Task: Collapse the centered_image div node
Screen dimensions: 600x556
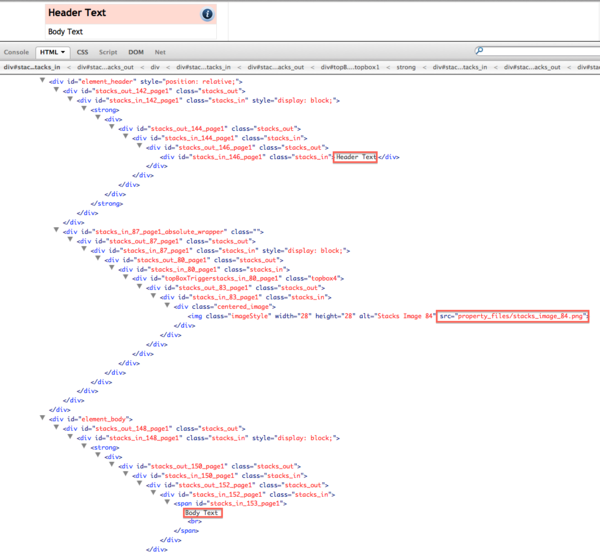Action: coord(167,305)
